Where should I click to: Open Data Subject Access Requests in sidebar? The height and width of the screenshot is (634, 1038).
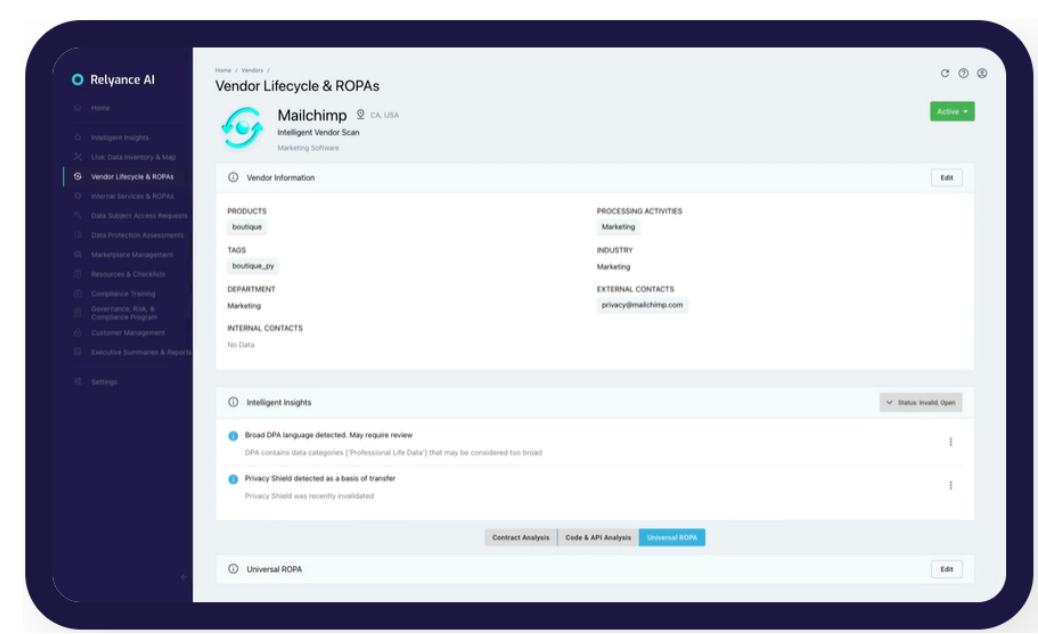(x=138, y=216)
